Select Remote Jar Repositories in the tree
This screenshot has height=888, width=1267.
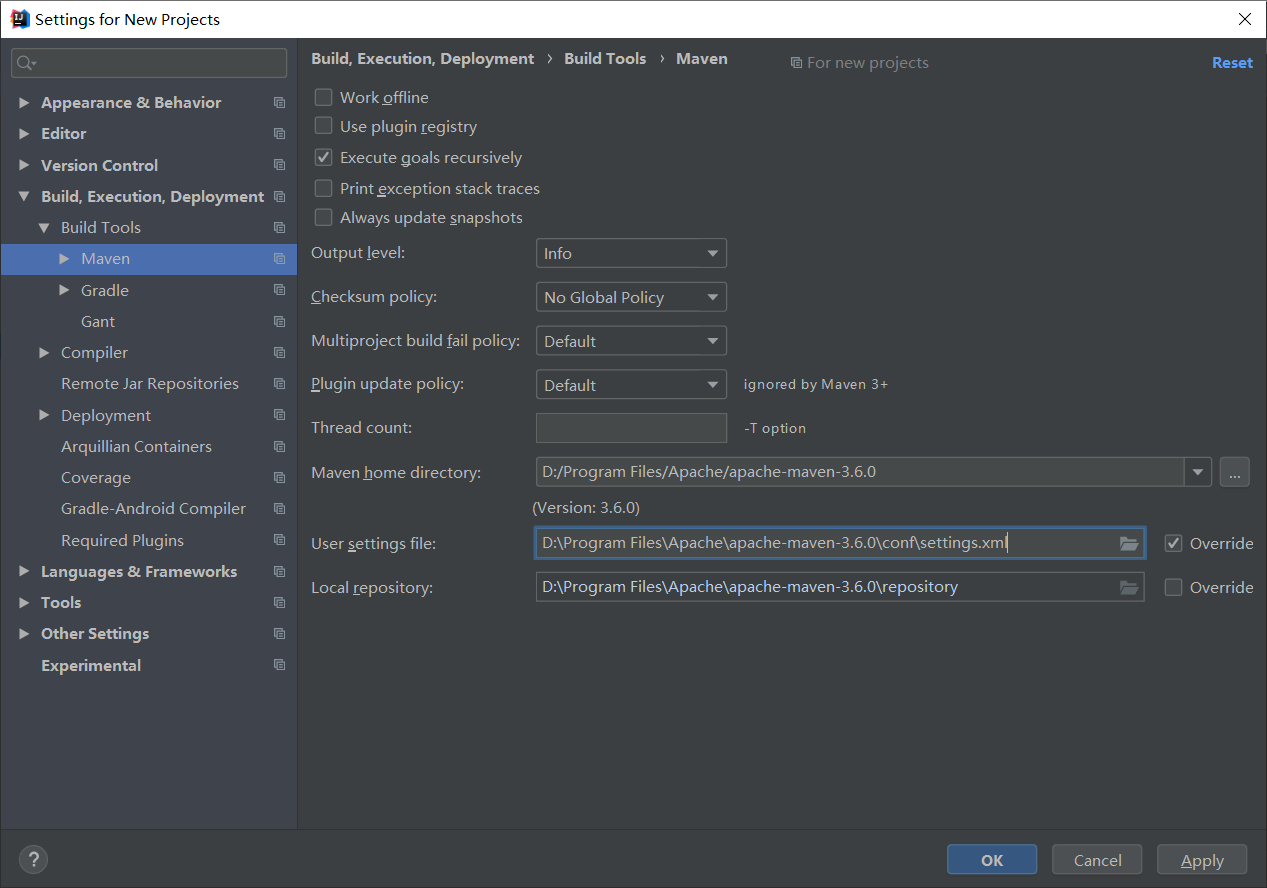149,384
